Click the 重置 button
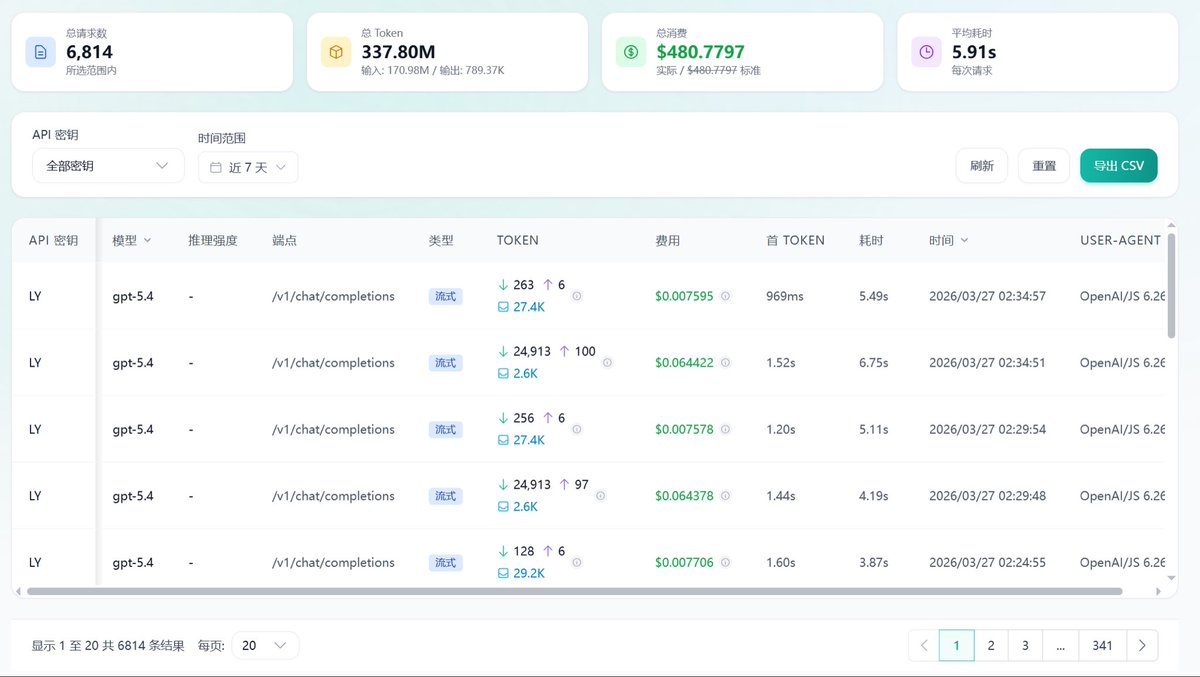This screenshot has height=677, width=1200. point(1044,166)
